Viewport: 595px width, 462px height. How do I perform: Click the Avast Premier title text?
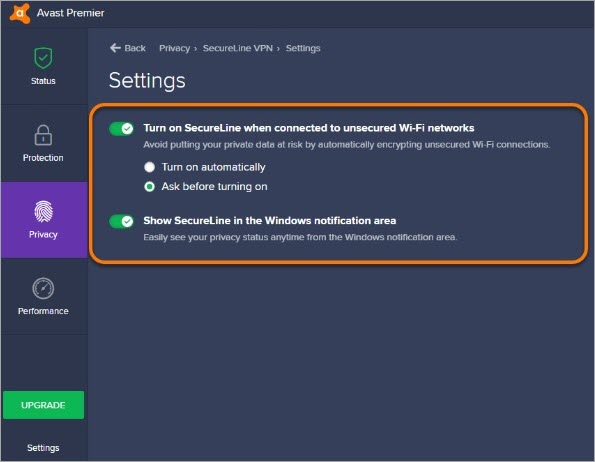(x=71, y=13)
